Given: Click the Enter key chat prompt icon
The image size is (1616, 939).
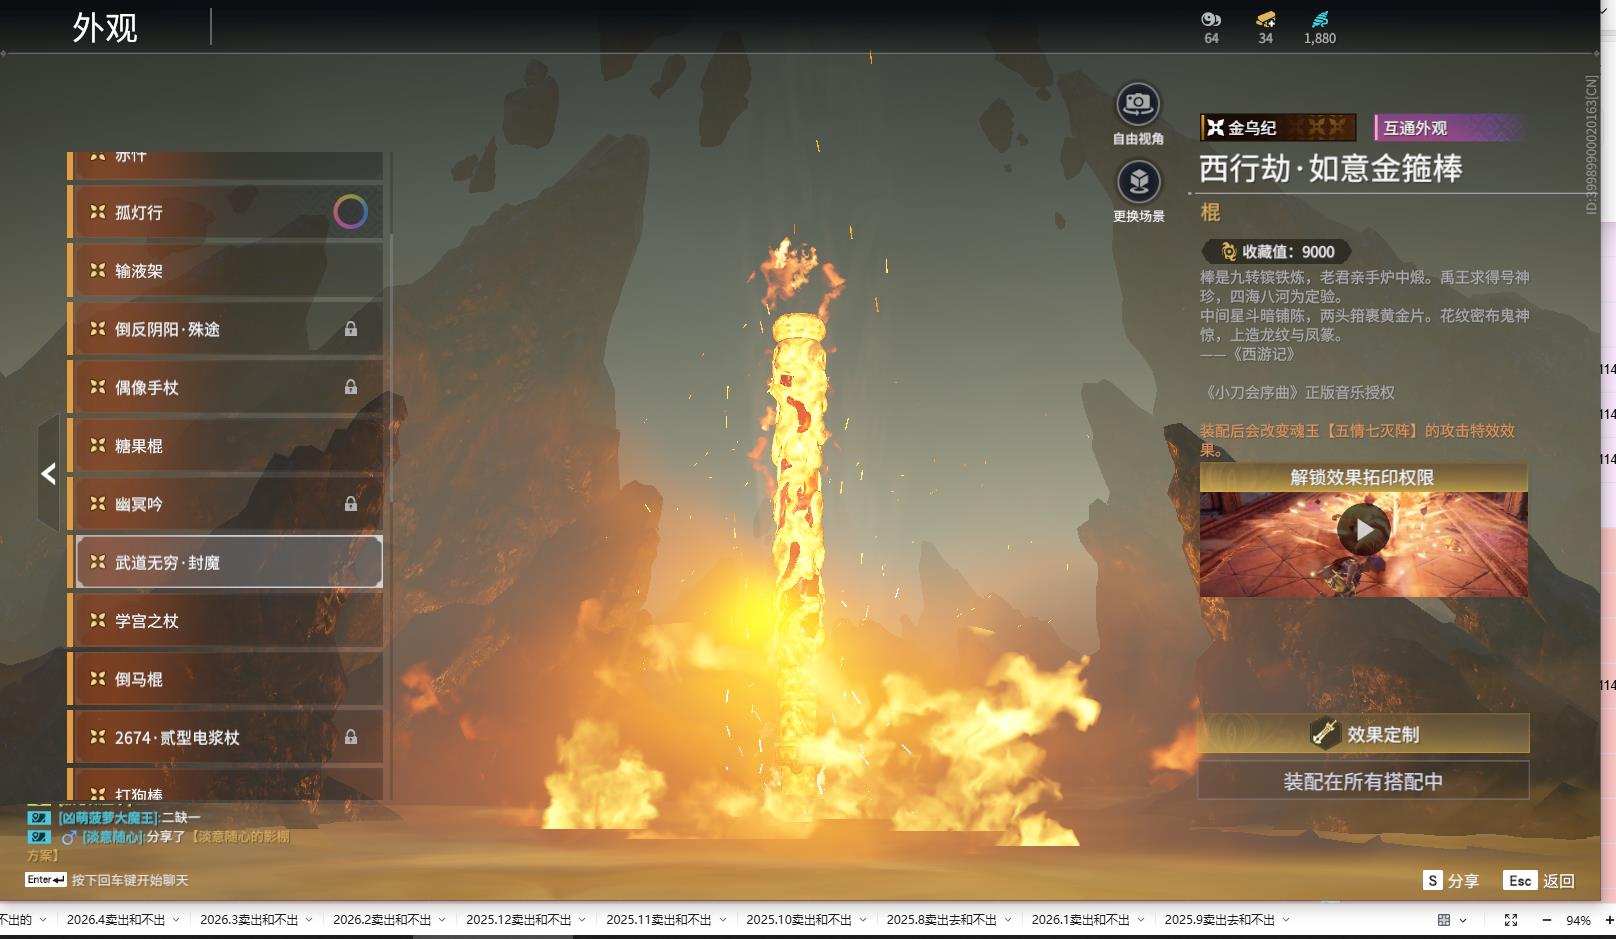Looking at the screenshot, I should 46,880.
